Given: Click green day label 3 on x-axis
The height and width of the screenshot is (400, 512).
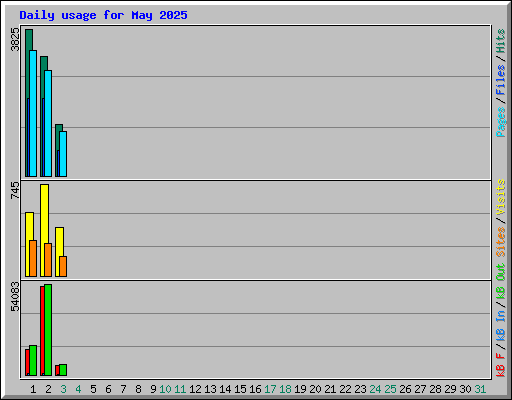Looking at the screenshot, I should (x=63, y=389).
